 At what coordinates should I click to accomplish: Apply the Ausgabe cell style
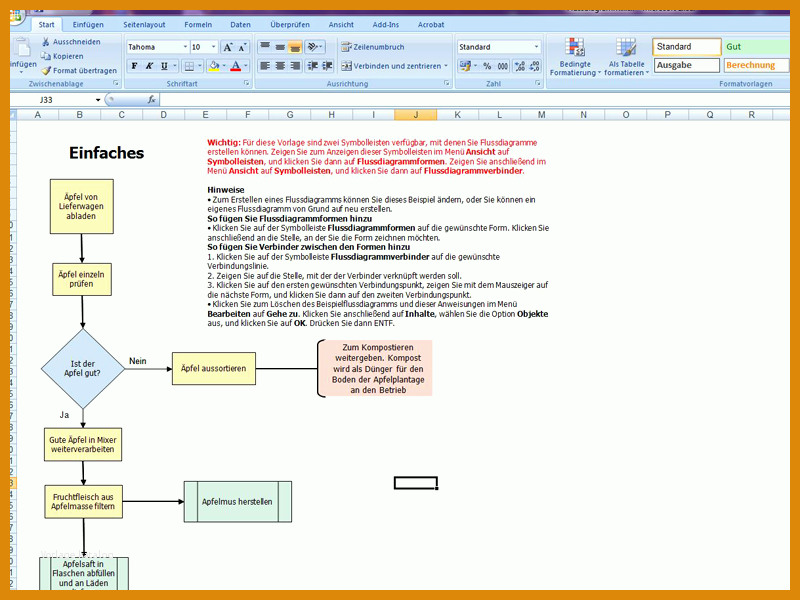tap(687, 65)
